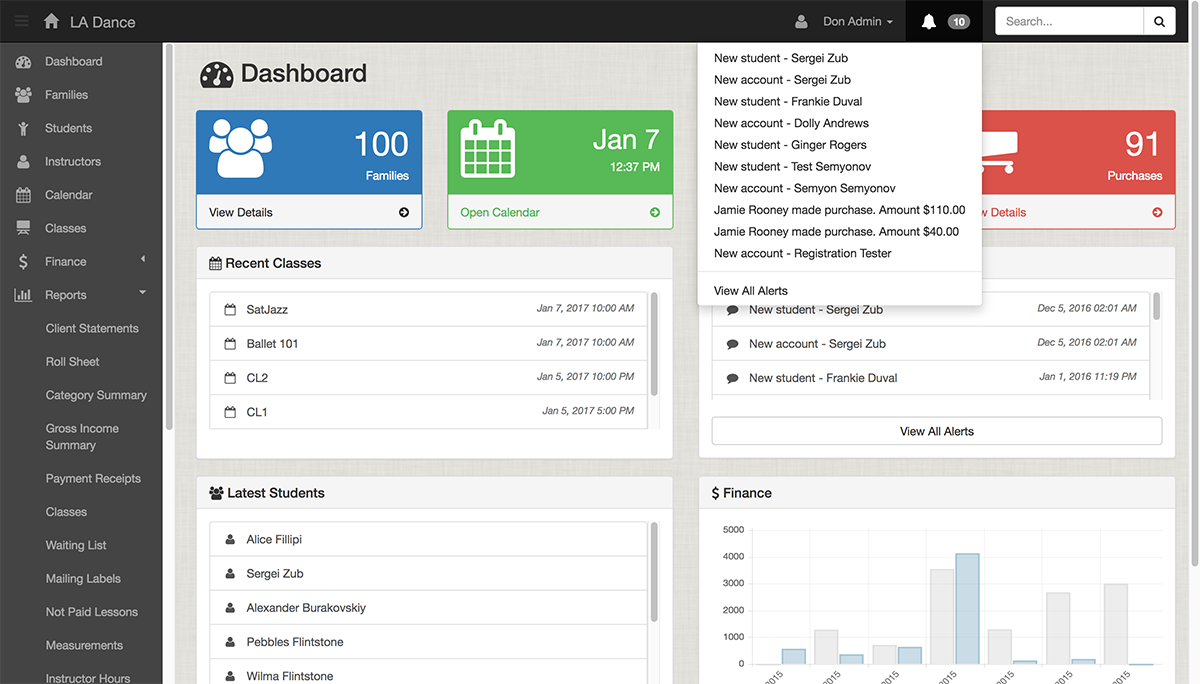Select 'New account - Dolly Andrews' alert
1200x684 pixels.
coord(791,123)
